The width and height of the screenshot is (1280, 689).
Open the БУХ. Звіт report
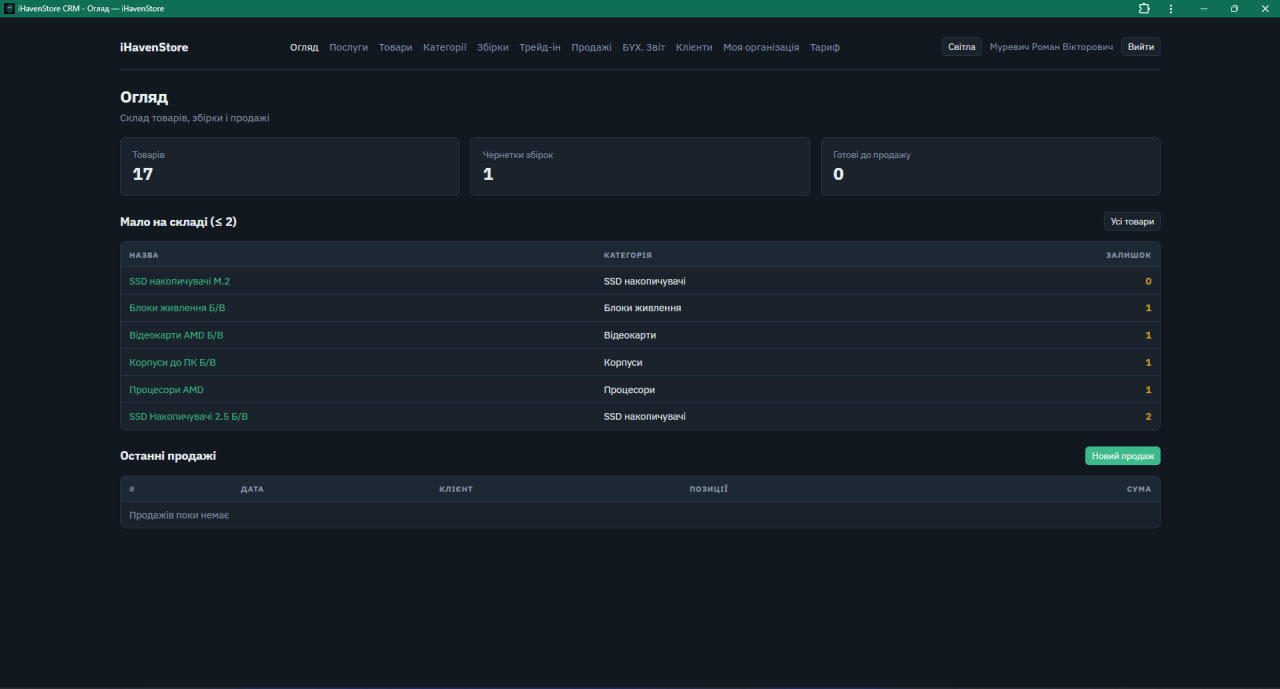pyautogui.click(x=643, y=47)
